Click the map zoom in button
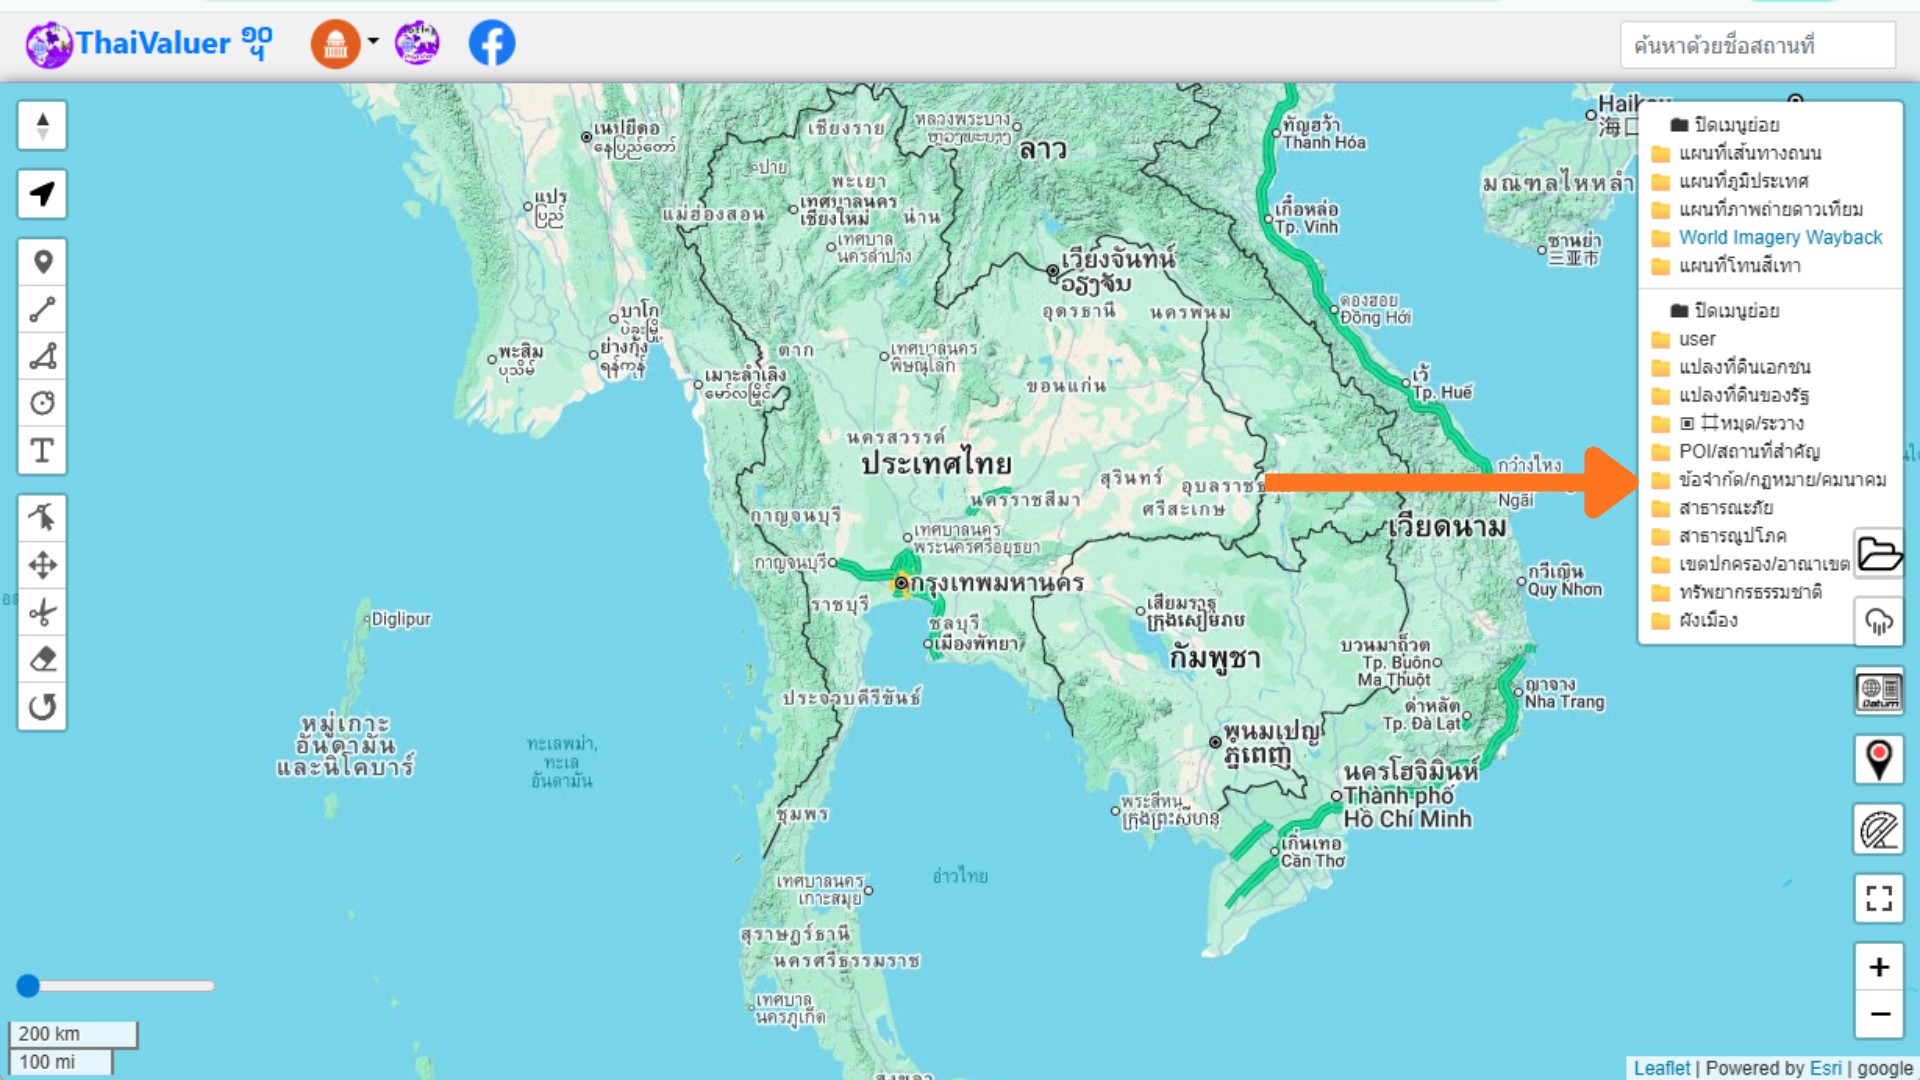1920x1080 pixels. tap(1878, 967)
